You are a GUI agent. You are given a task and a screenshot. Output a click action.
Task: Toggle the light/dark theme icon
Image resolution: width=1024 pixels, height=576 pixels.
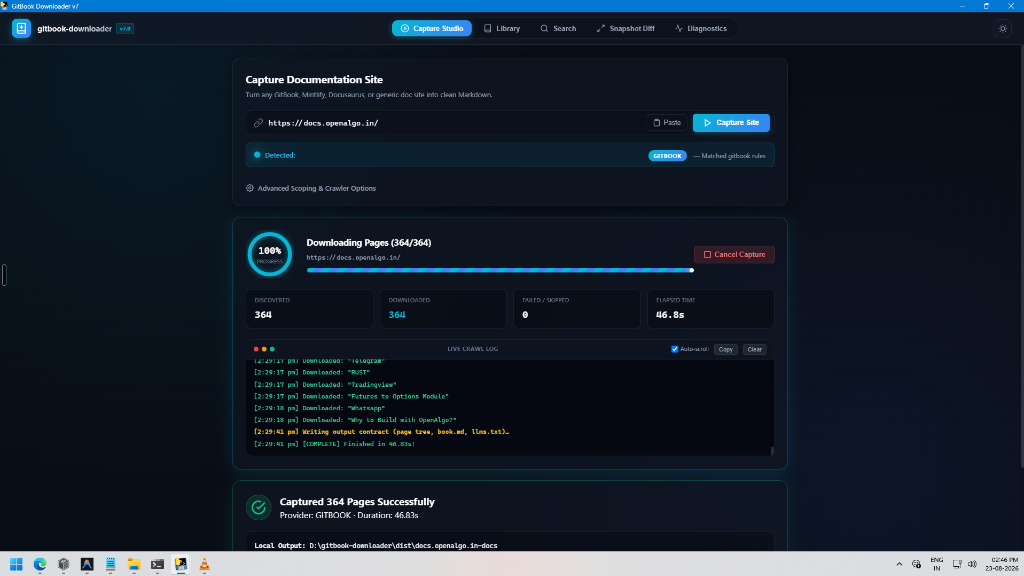(1003, 28)
